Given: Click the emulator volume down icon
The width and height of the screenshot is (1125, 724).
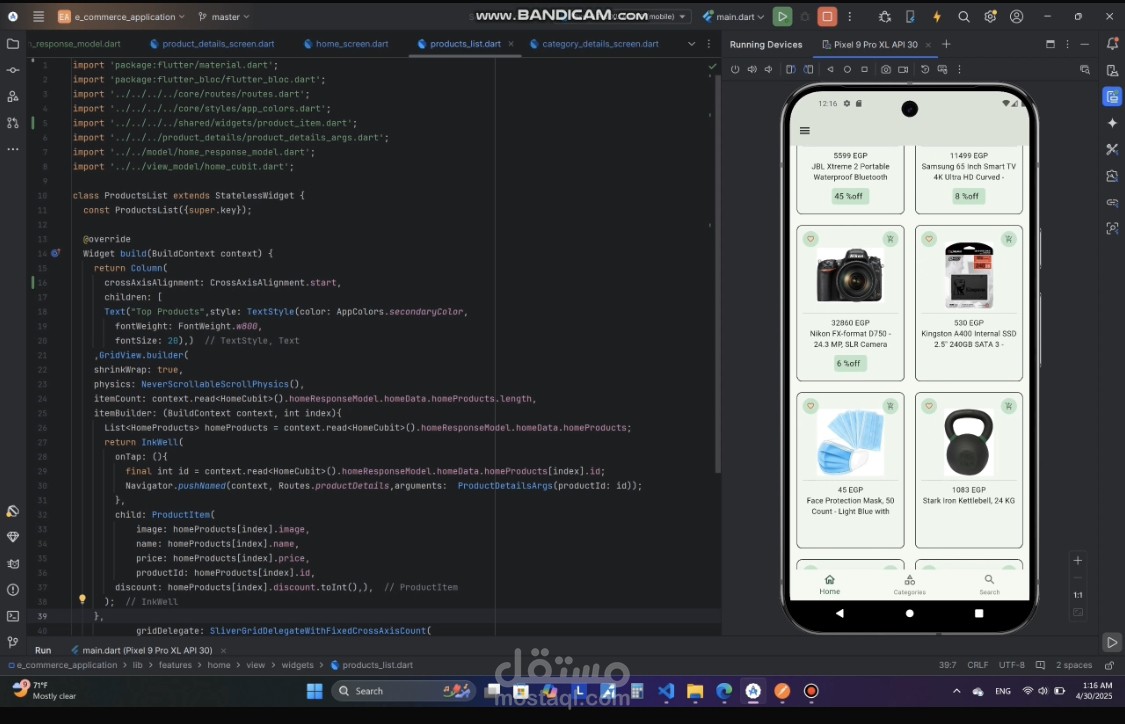Looking at the screenshot, I should tap(768, 70).
